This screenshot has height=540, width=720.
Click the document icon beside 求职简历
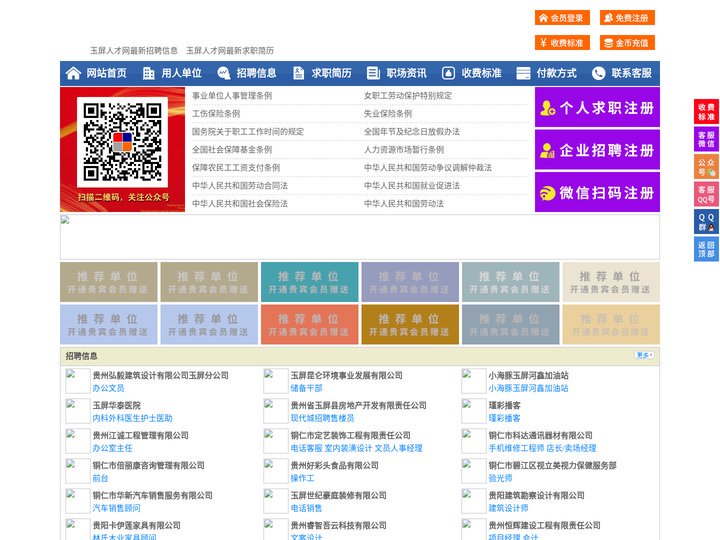pos(298,73)
